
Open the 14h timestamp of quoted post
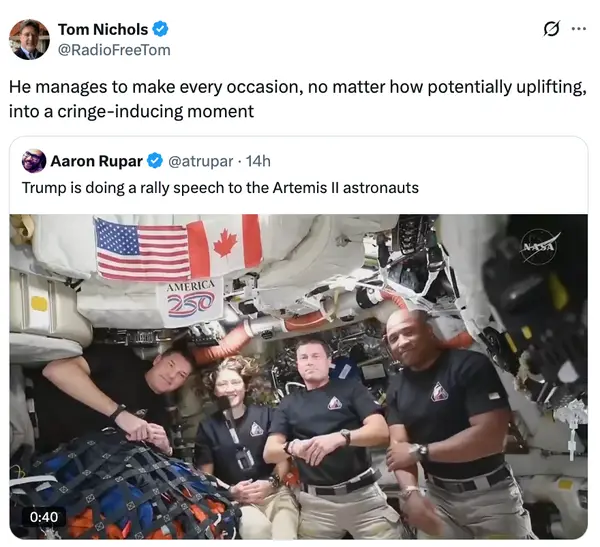(x=258, y=161)
